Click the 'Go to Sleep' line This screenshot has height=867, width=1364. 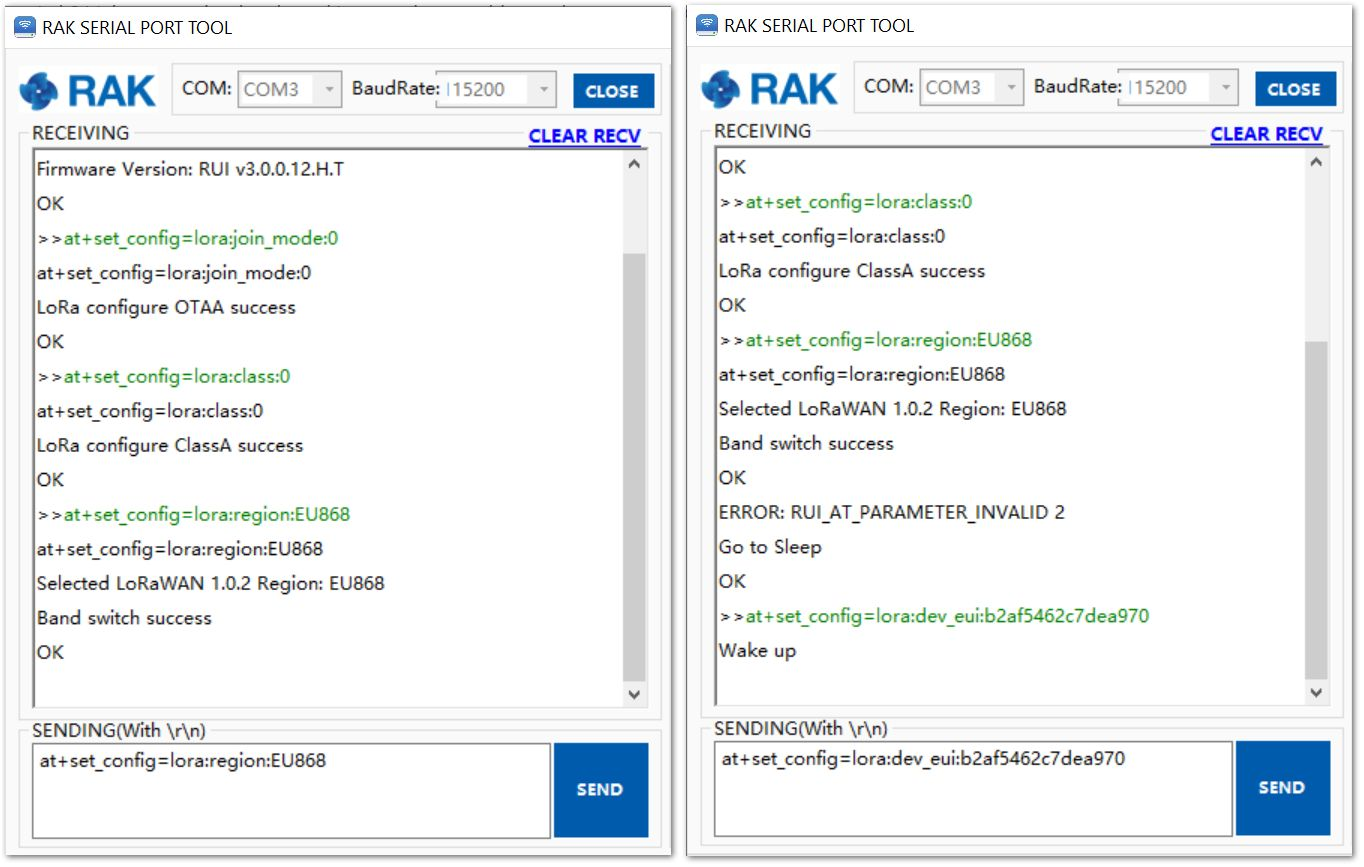click(770, 547)
